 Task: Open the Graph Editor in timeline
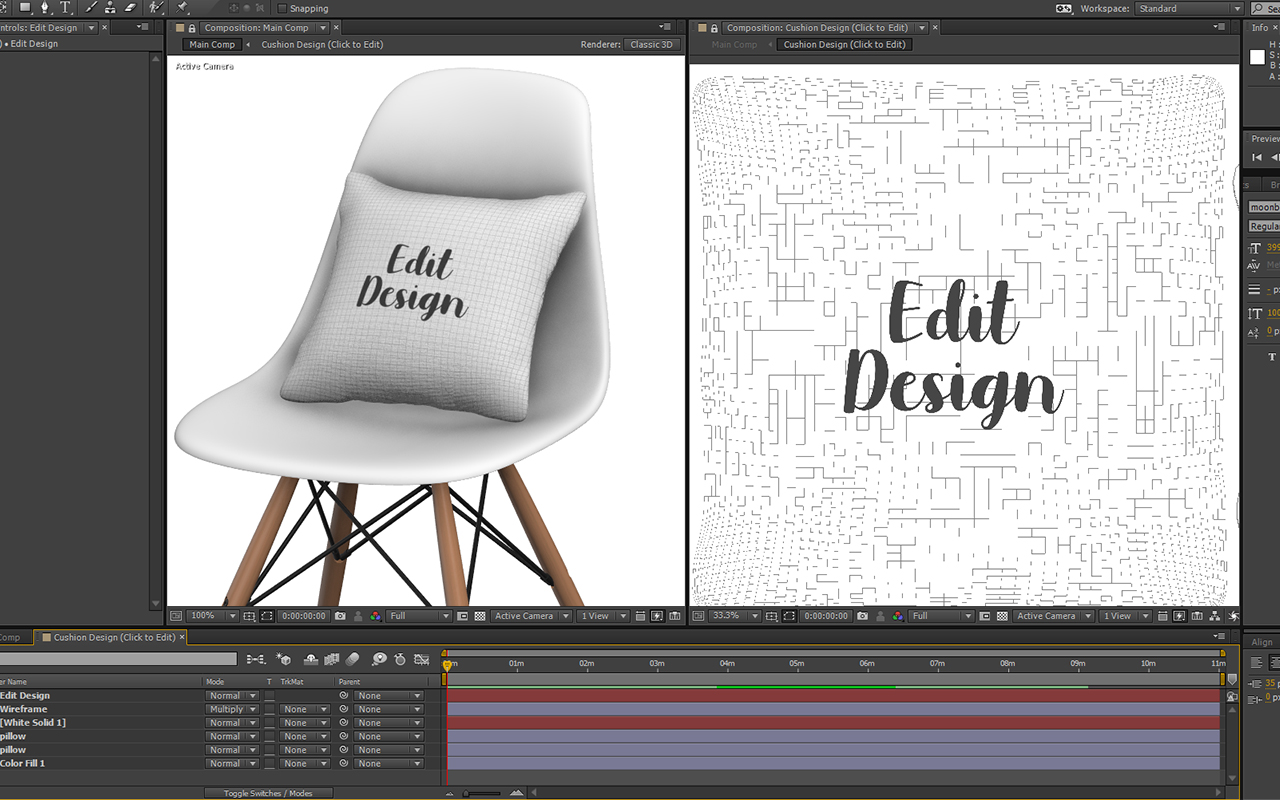[421, 659]
